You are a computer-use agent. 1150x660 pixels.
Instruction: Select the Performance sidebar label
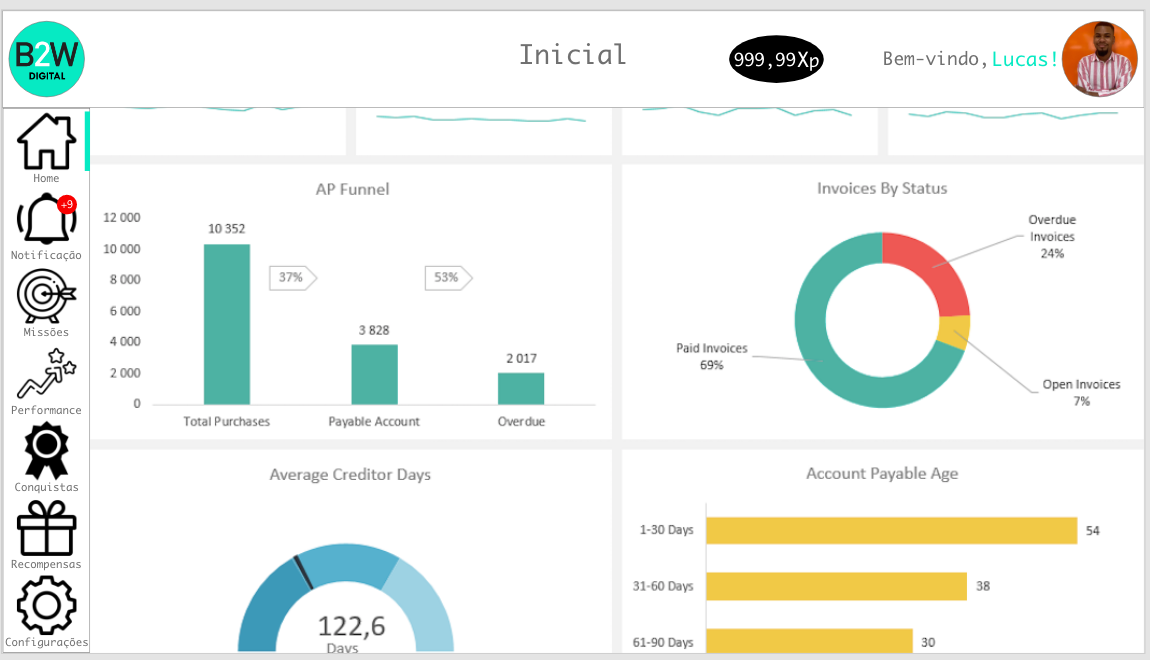46,410
